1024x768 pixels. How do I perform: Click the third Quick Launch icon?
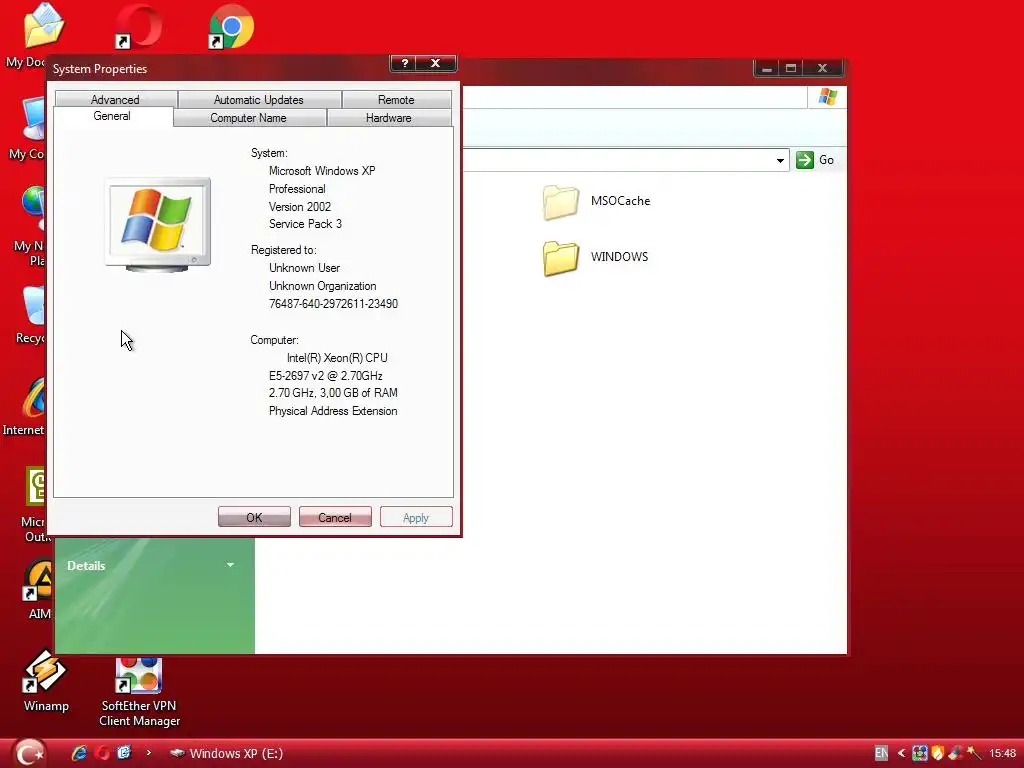tap(124, 752)
